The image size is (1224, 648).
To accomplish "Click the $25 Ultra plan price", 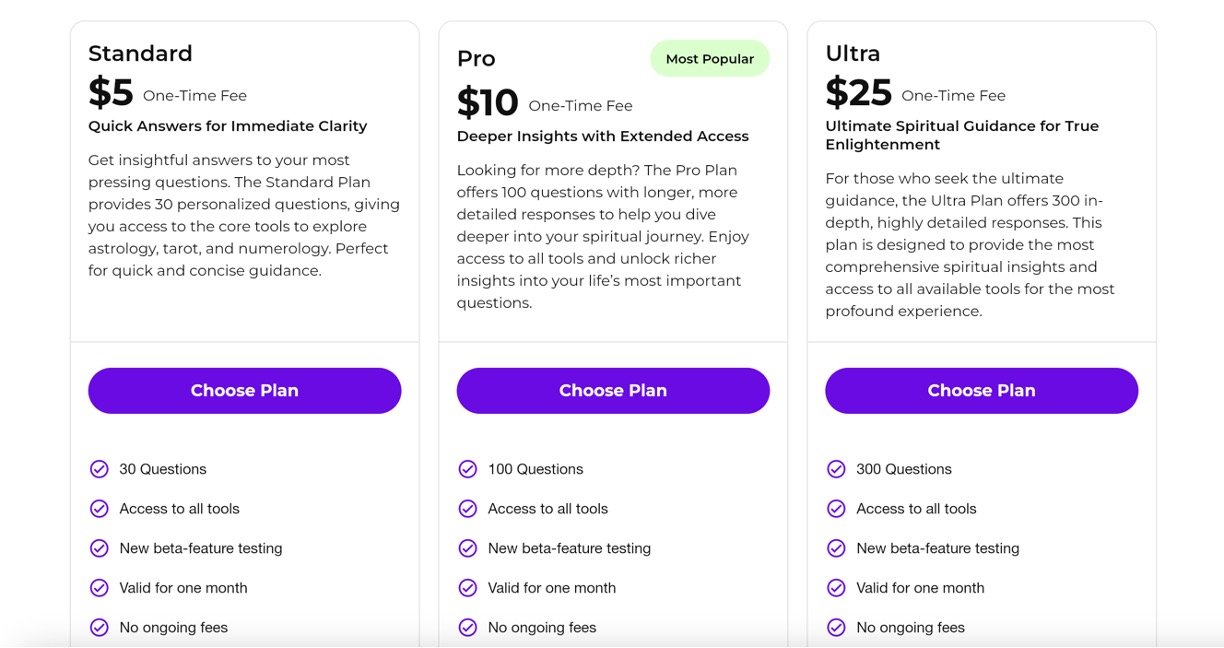I will click(858, 93).
